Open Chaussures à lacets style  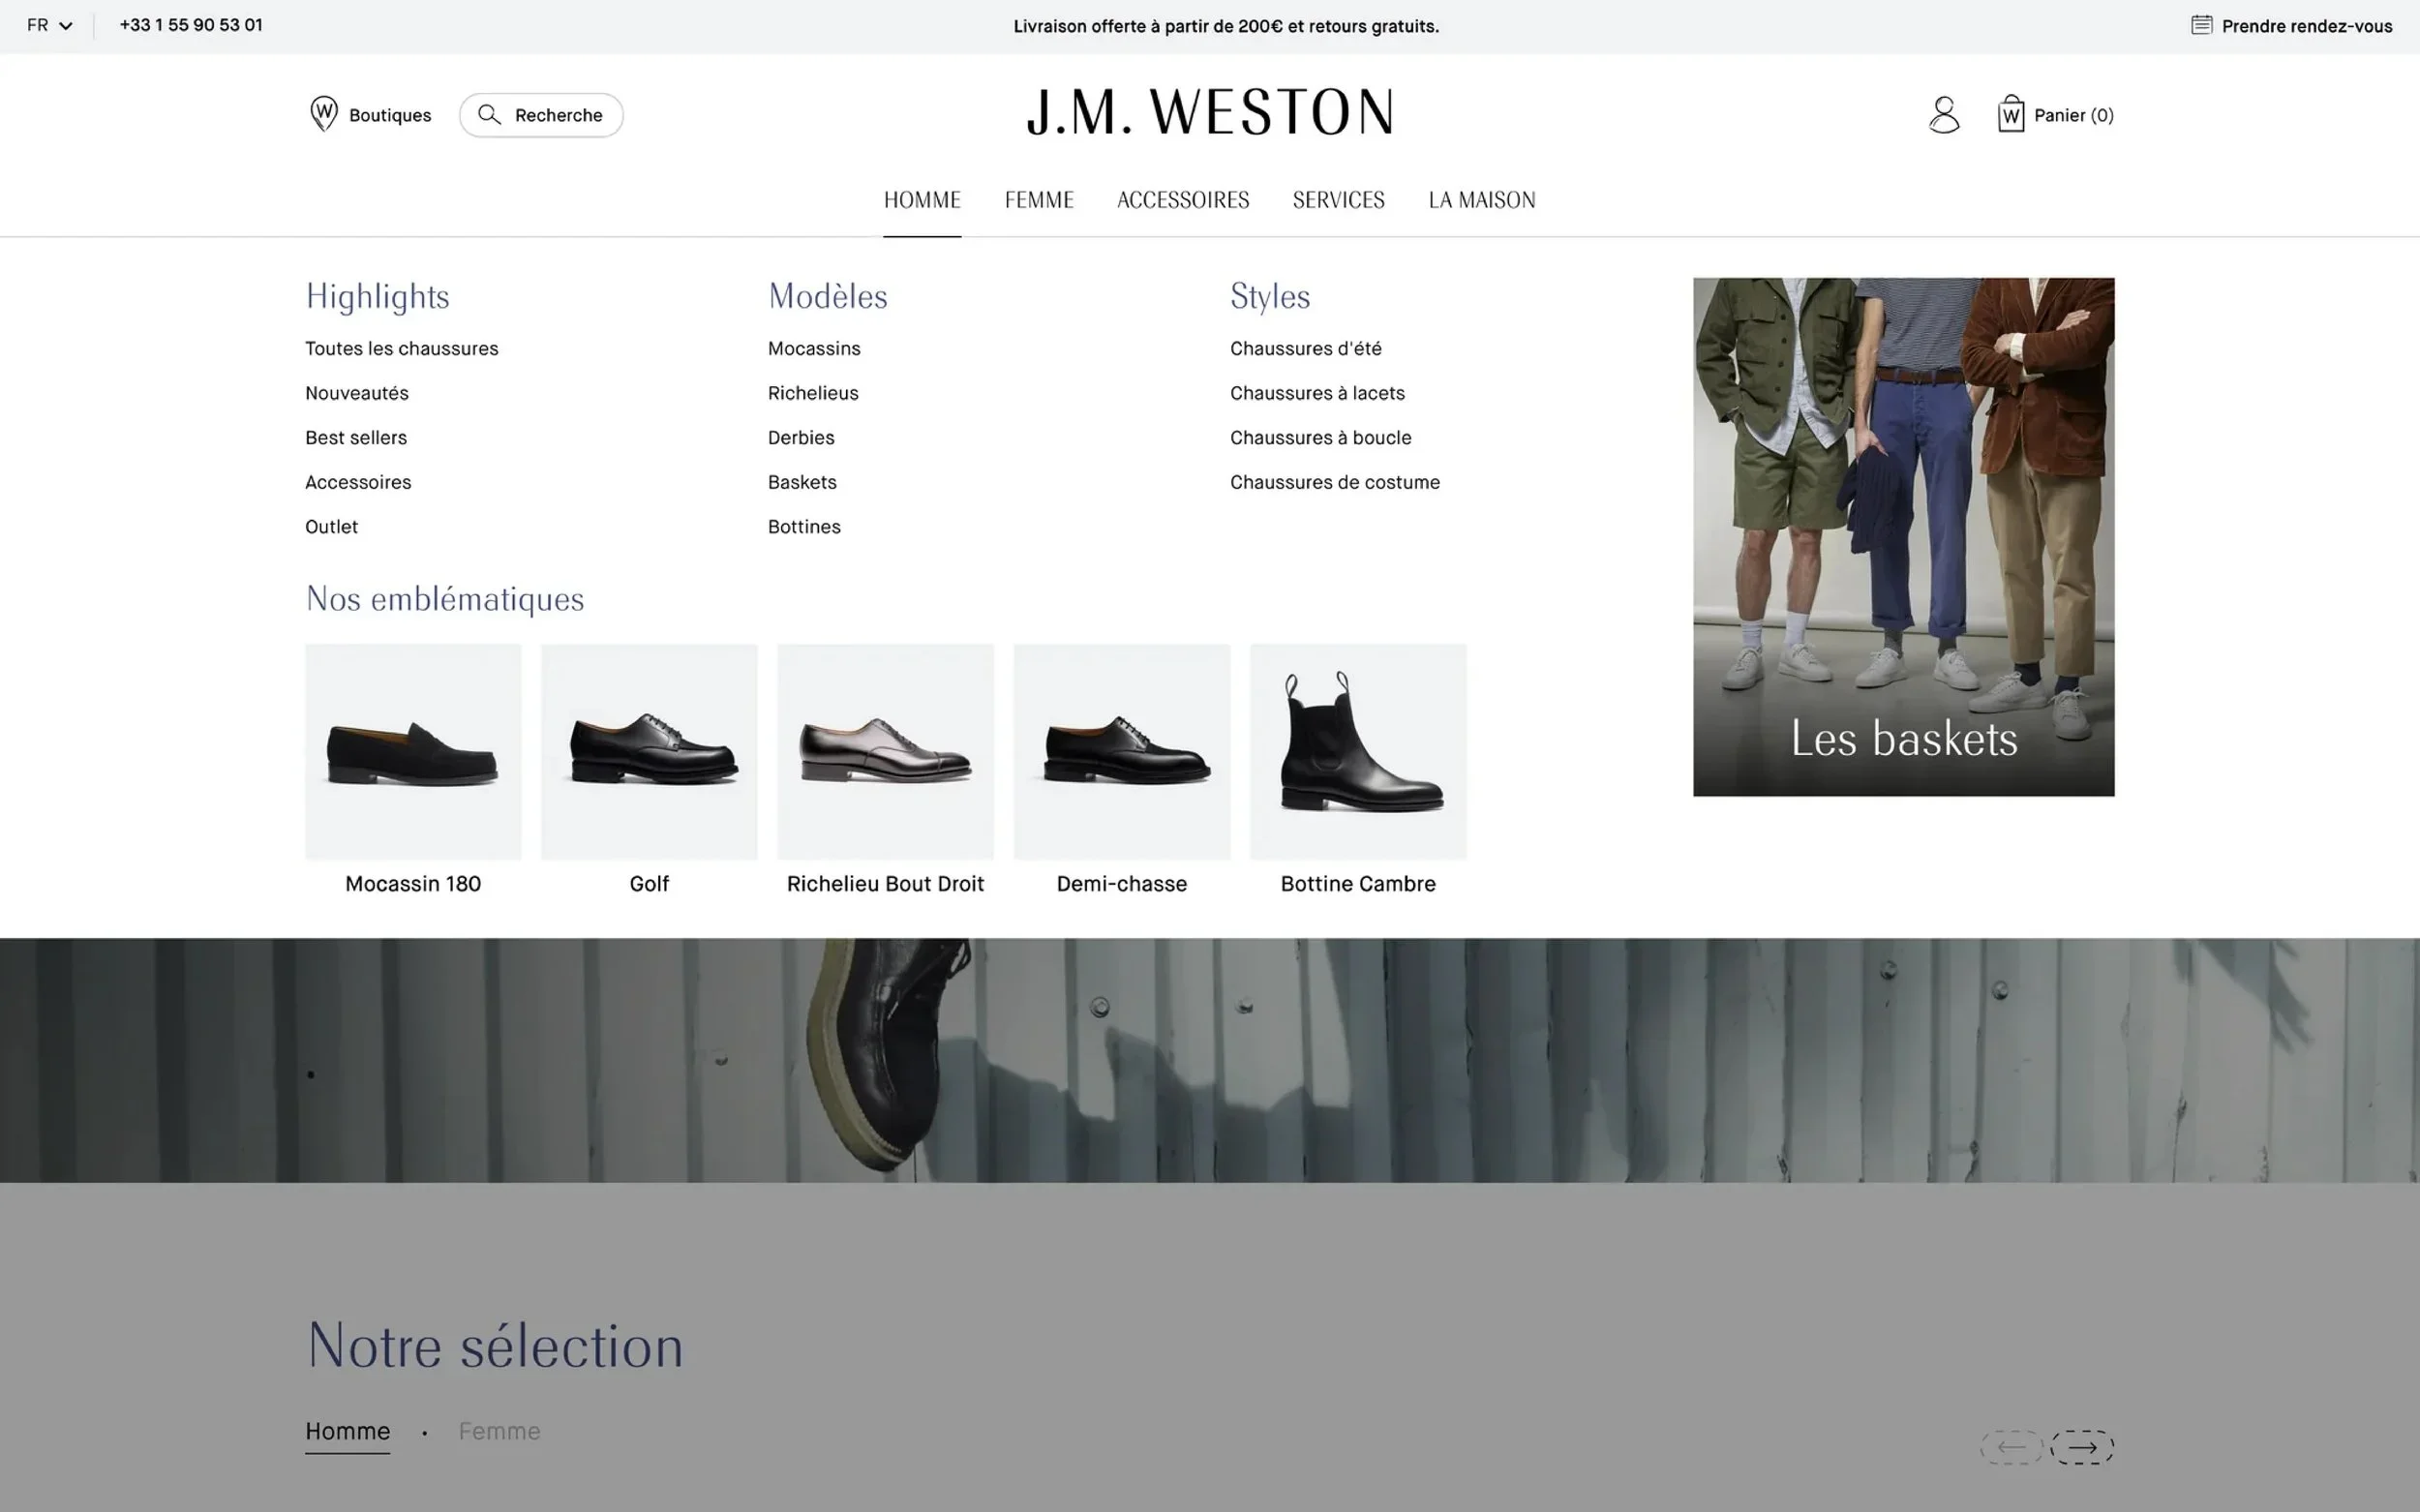(1317, 393)
